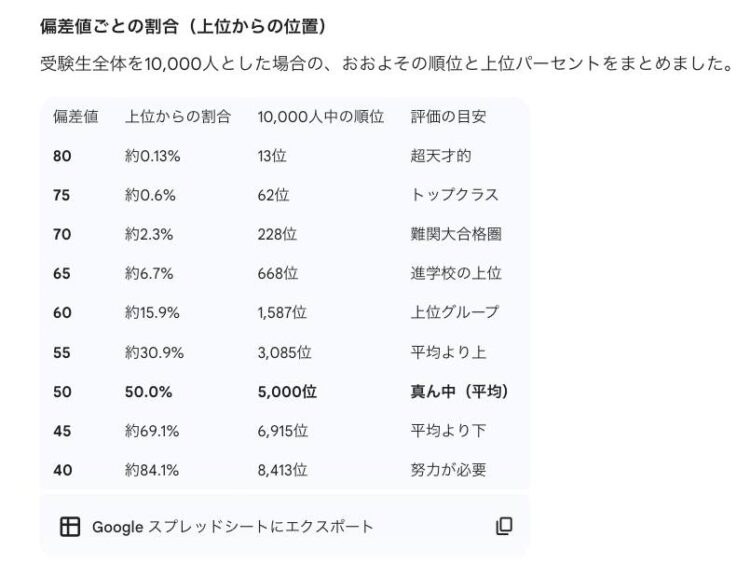Click the copy table icon

pyautogui.click(x=504, y=526)
